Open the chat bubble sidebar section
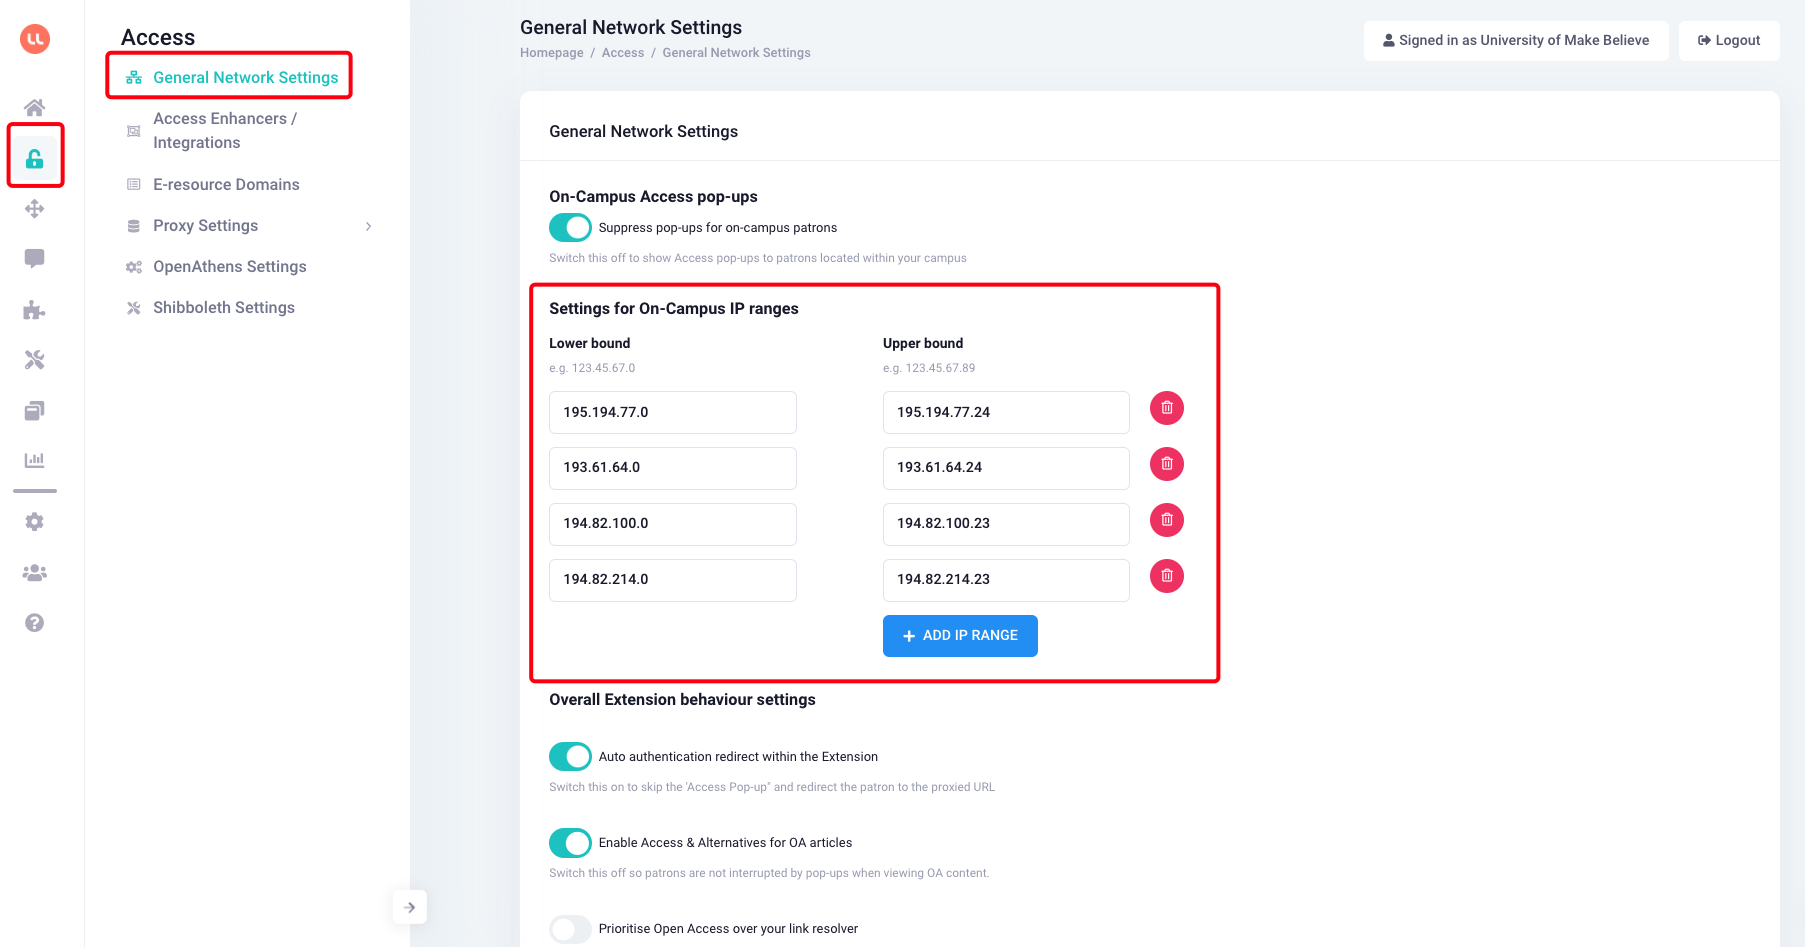 click(34, 259)
